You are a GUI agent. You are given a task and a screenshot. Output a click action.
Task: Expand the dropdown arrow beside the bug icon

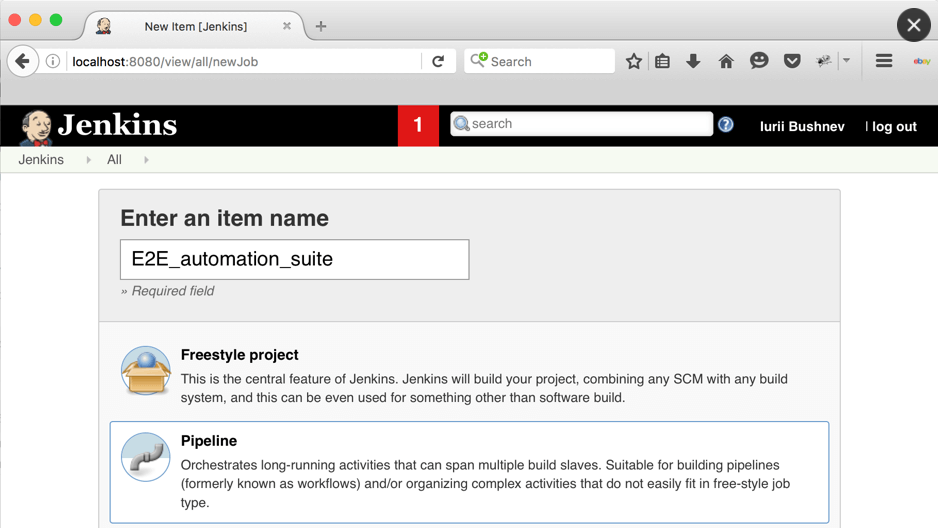click(846, 61)
